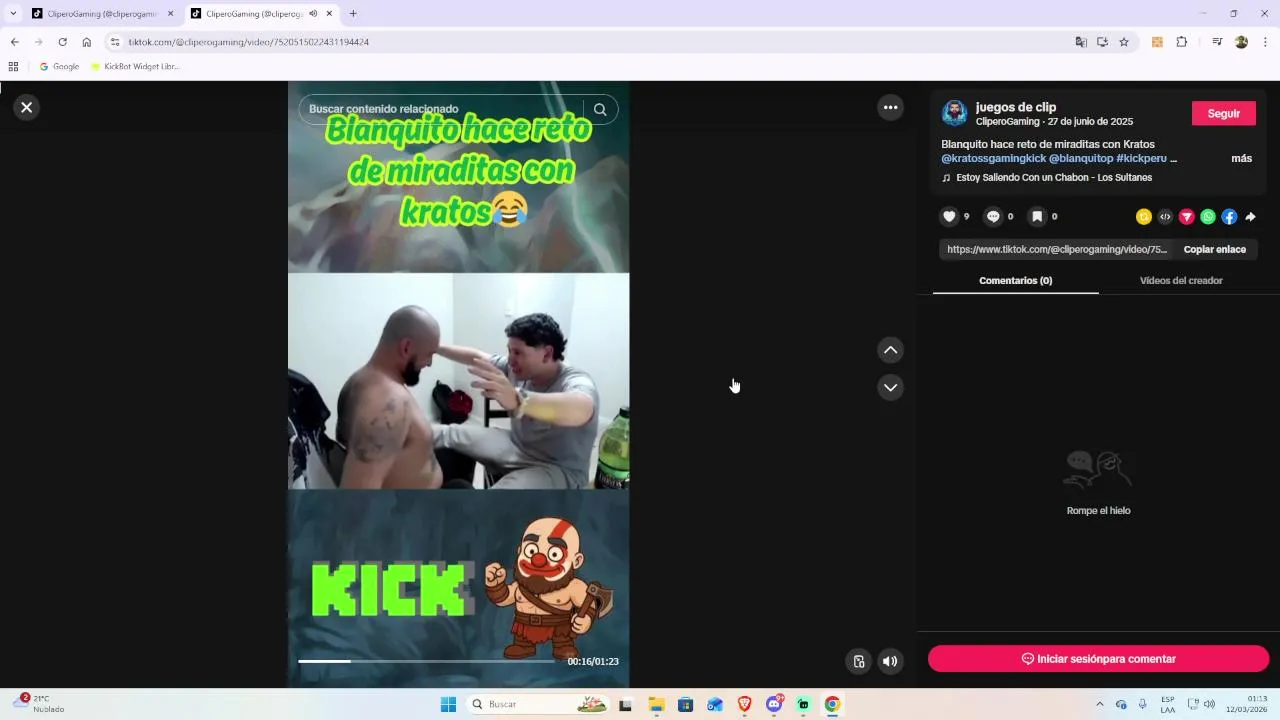This screenshot has width=1280, height=720.
Task: Open Discord from the taskbar
Action: pos(774,704)
